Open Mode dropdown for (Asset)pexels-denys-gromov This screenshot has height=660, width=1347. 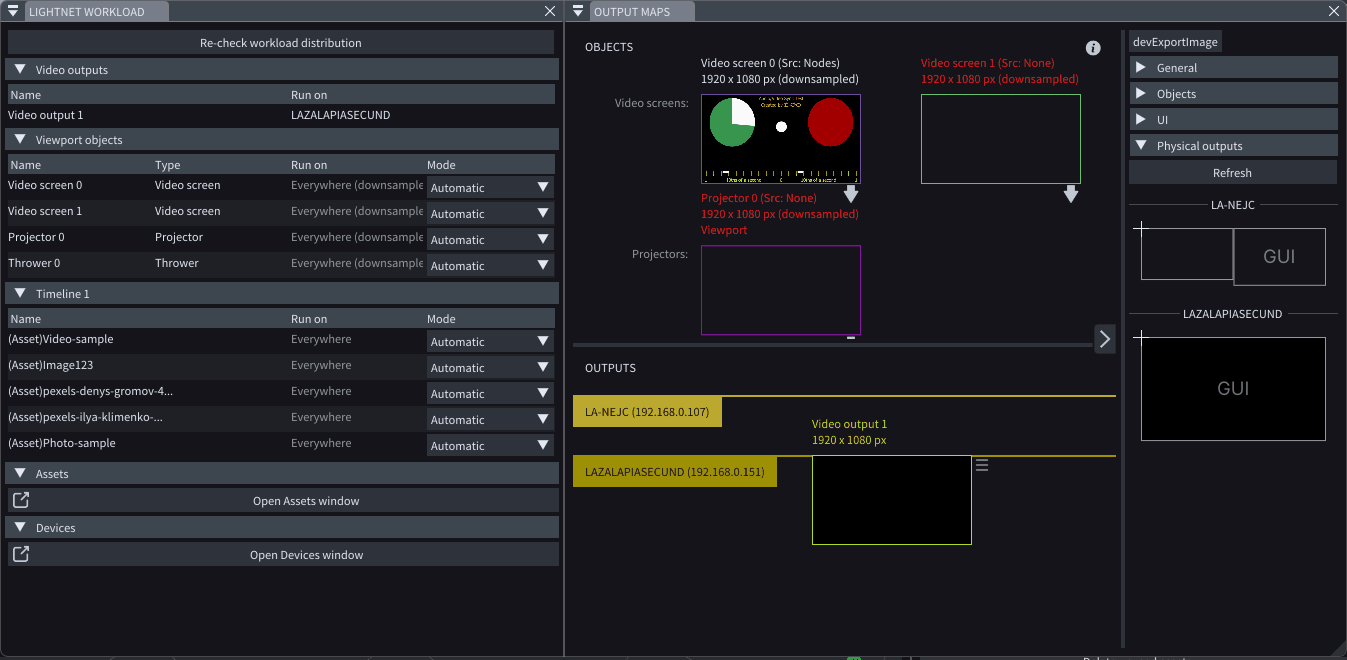[490, 393]
